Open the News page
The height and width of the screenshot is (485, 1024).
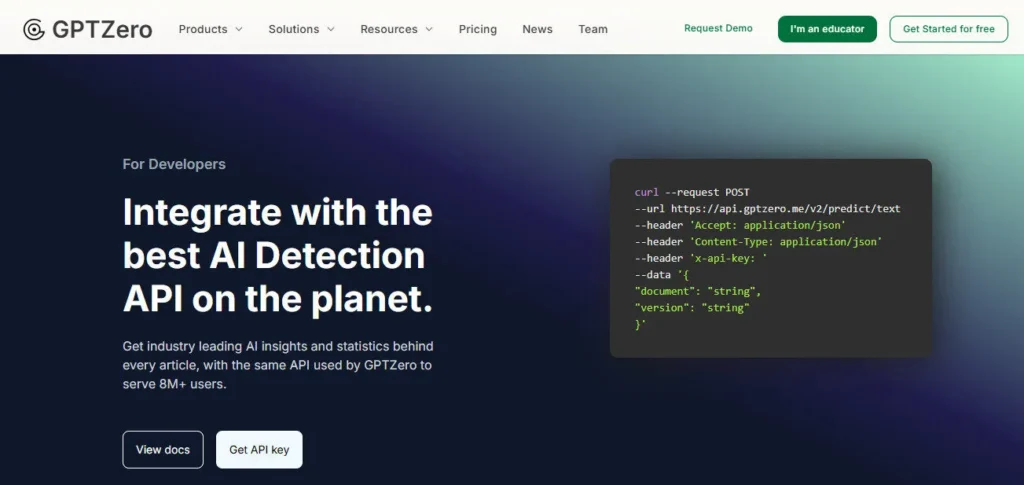tap(537, 29)
